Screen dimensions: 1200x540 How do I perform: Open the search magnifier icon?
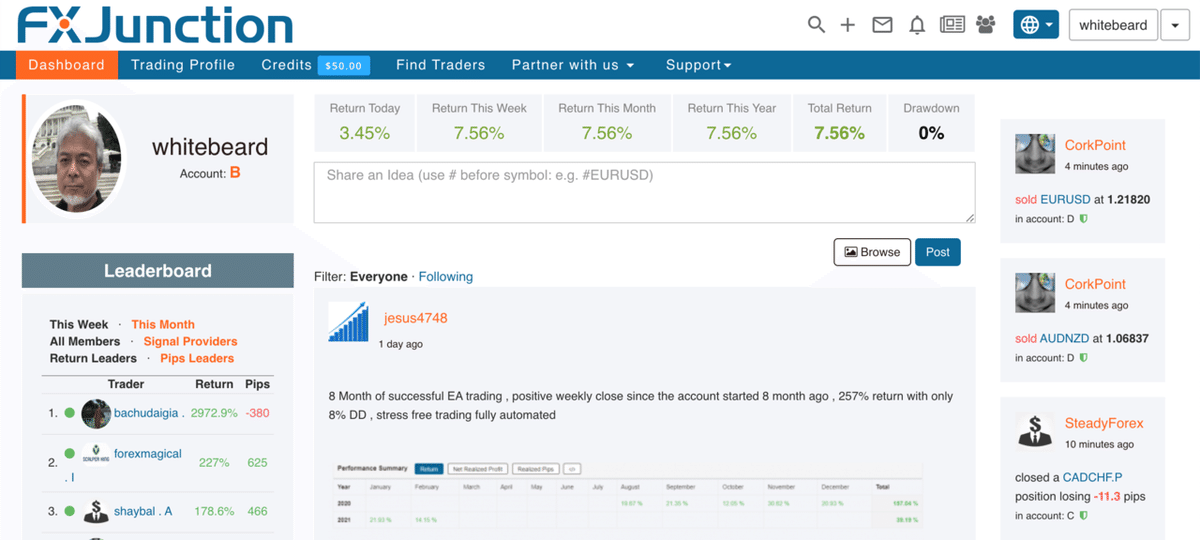pyautogui.click(x=817, y=25)
